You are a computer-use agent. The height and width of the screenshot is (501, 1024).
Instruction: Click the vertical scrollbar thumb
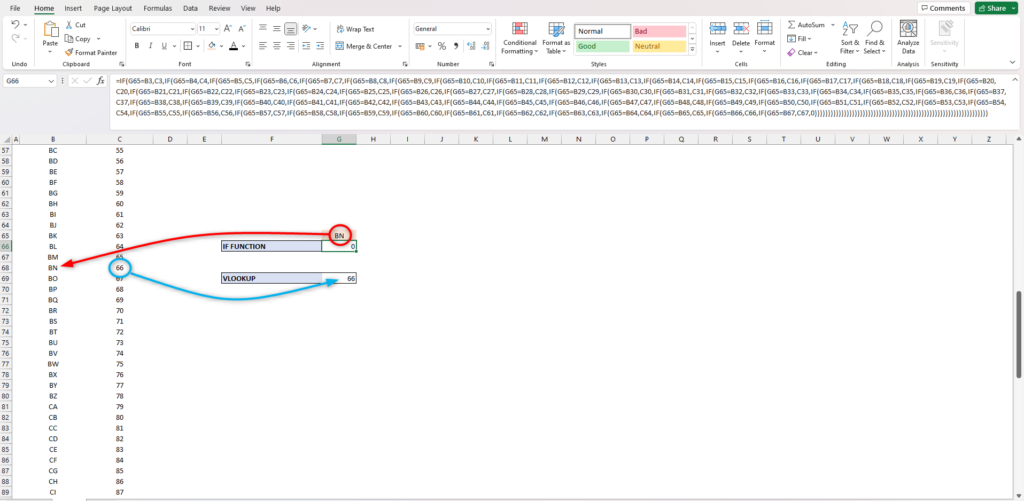[x=1019, y=334]
